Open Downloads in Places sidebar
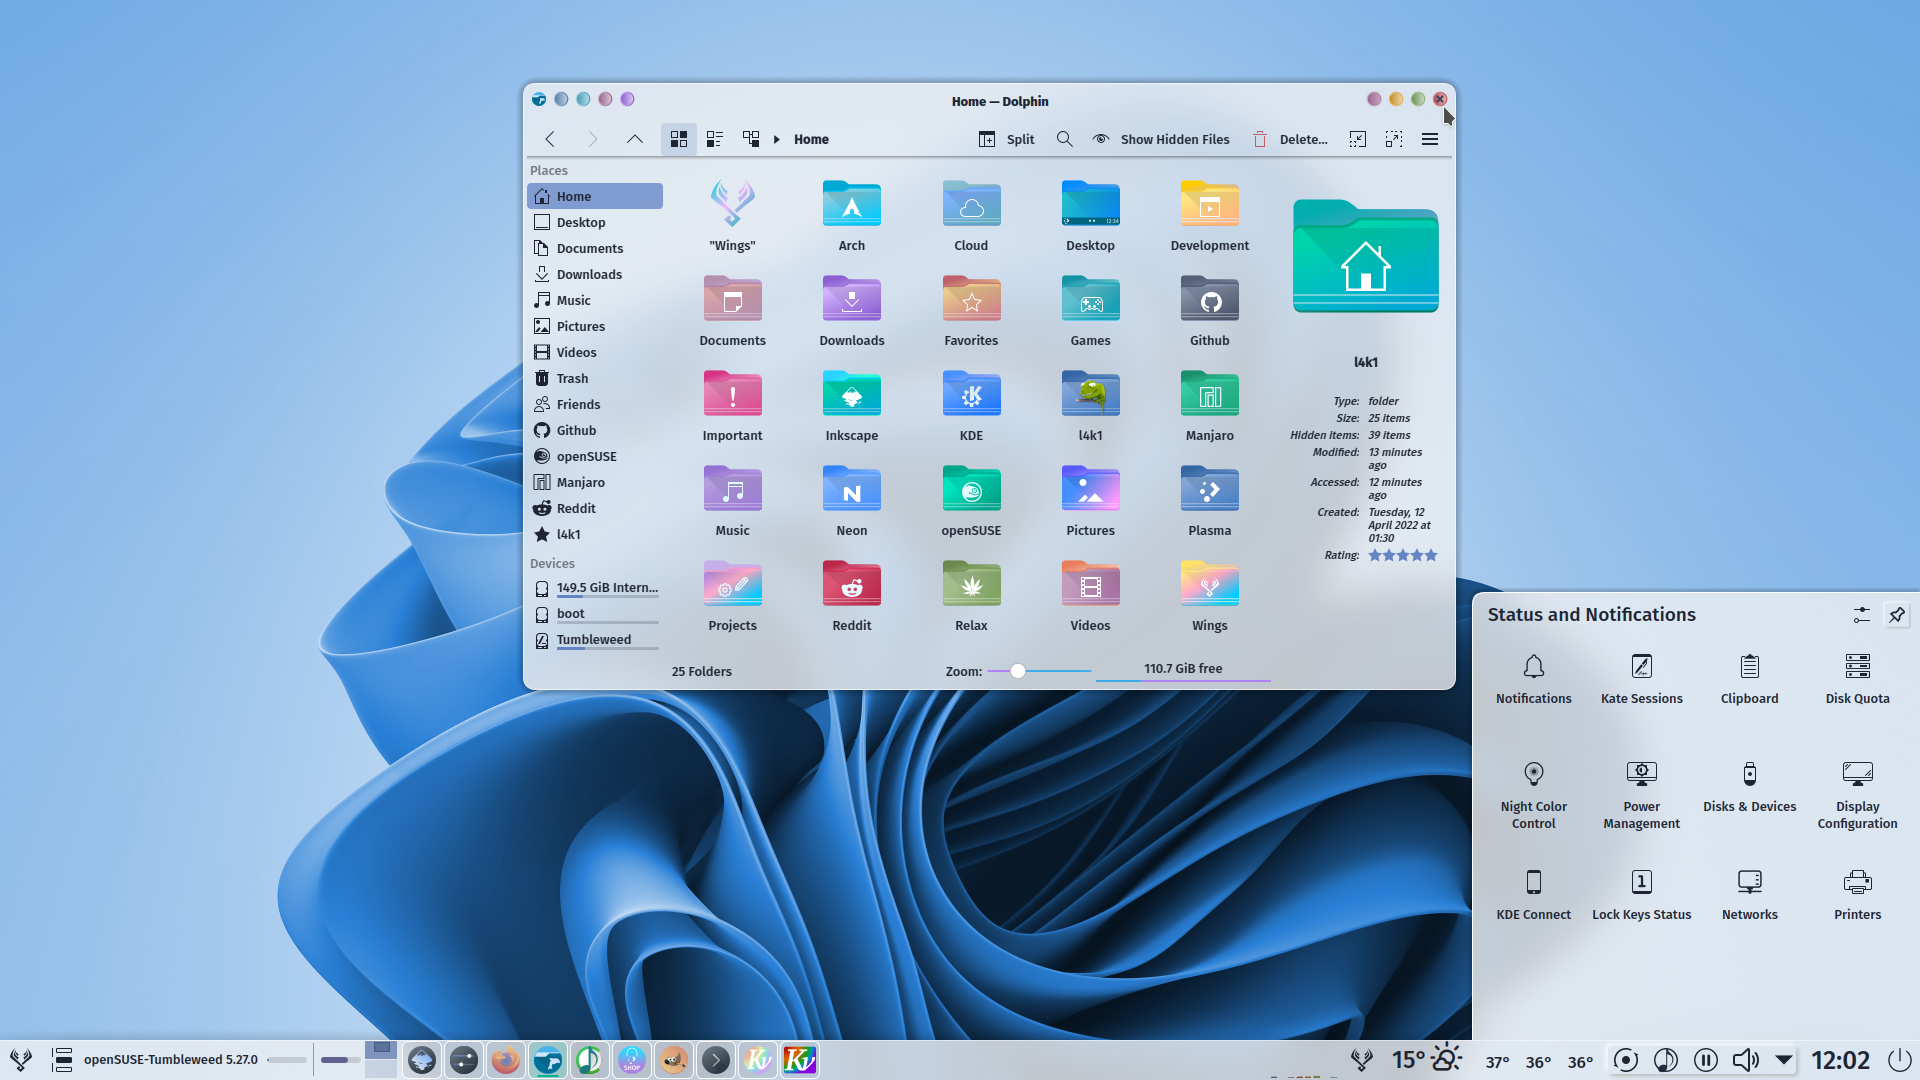This screenshot has width=1920, height=1080. point(595,274)
